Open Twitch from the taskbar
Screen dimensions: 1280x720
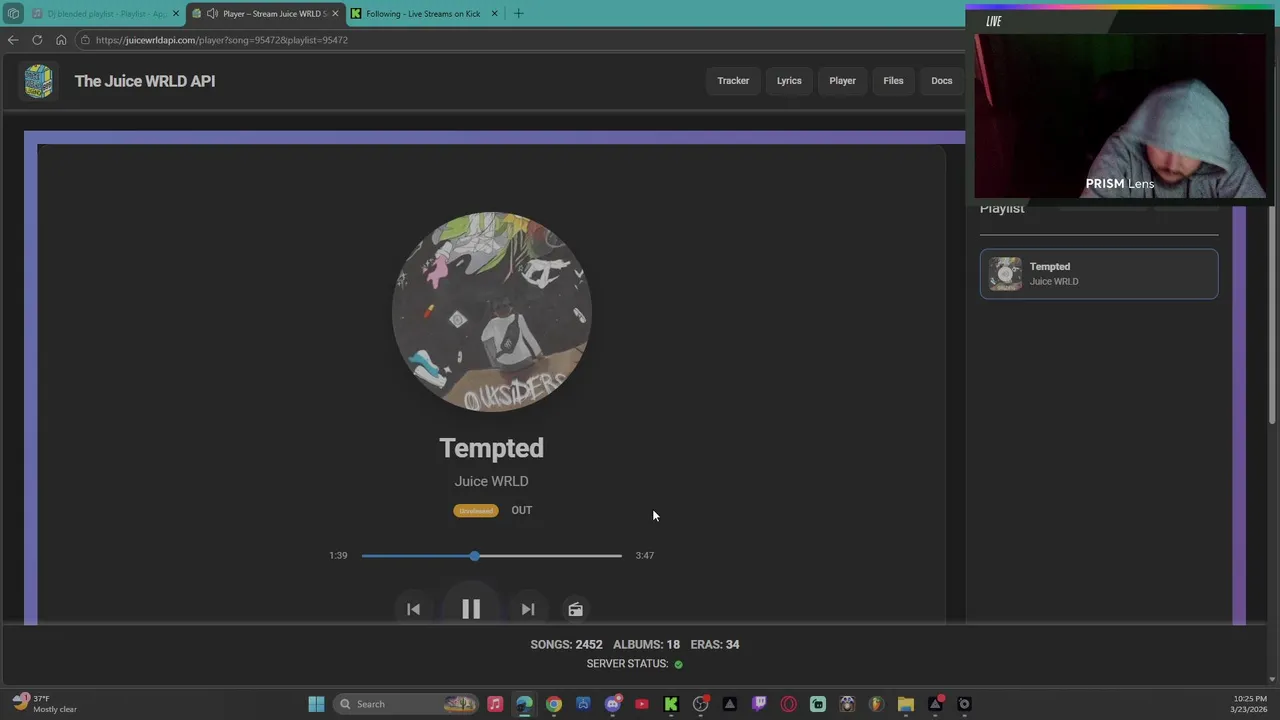click(x=759, y=704)
